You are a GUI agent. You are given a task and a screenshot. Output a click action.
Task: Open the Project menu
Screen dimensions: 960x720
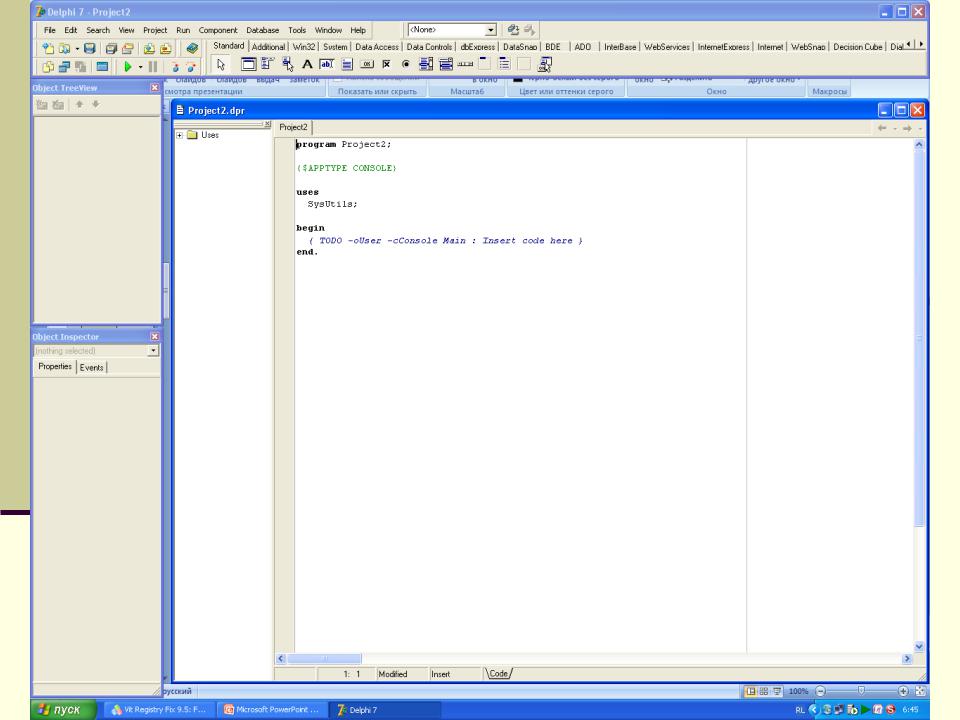point(155,30)
